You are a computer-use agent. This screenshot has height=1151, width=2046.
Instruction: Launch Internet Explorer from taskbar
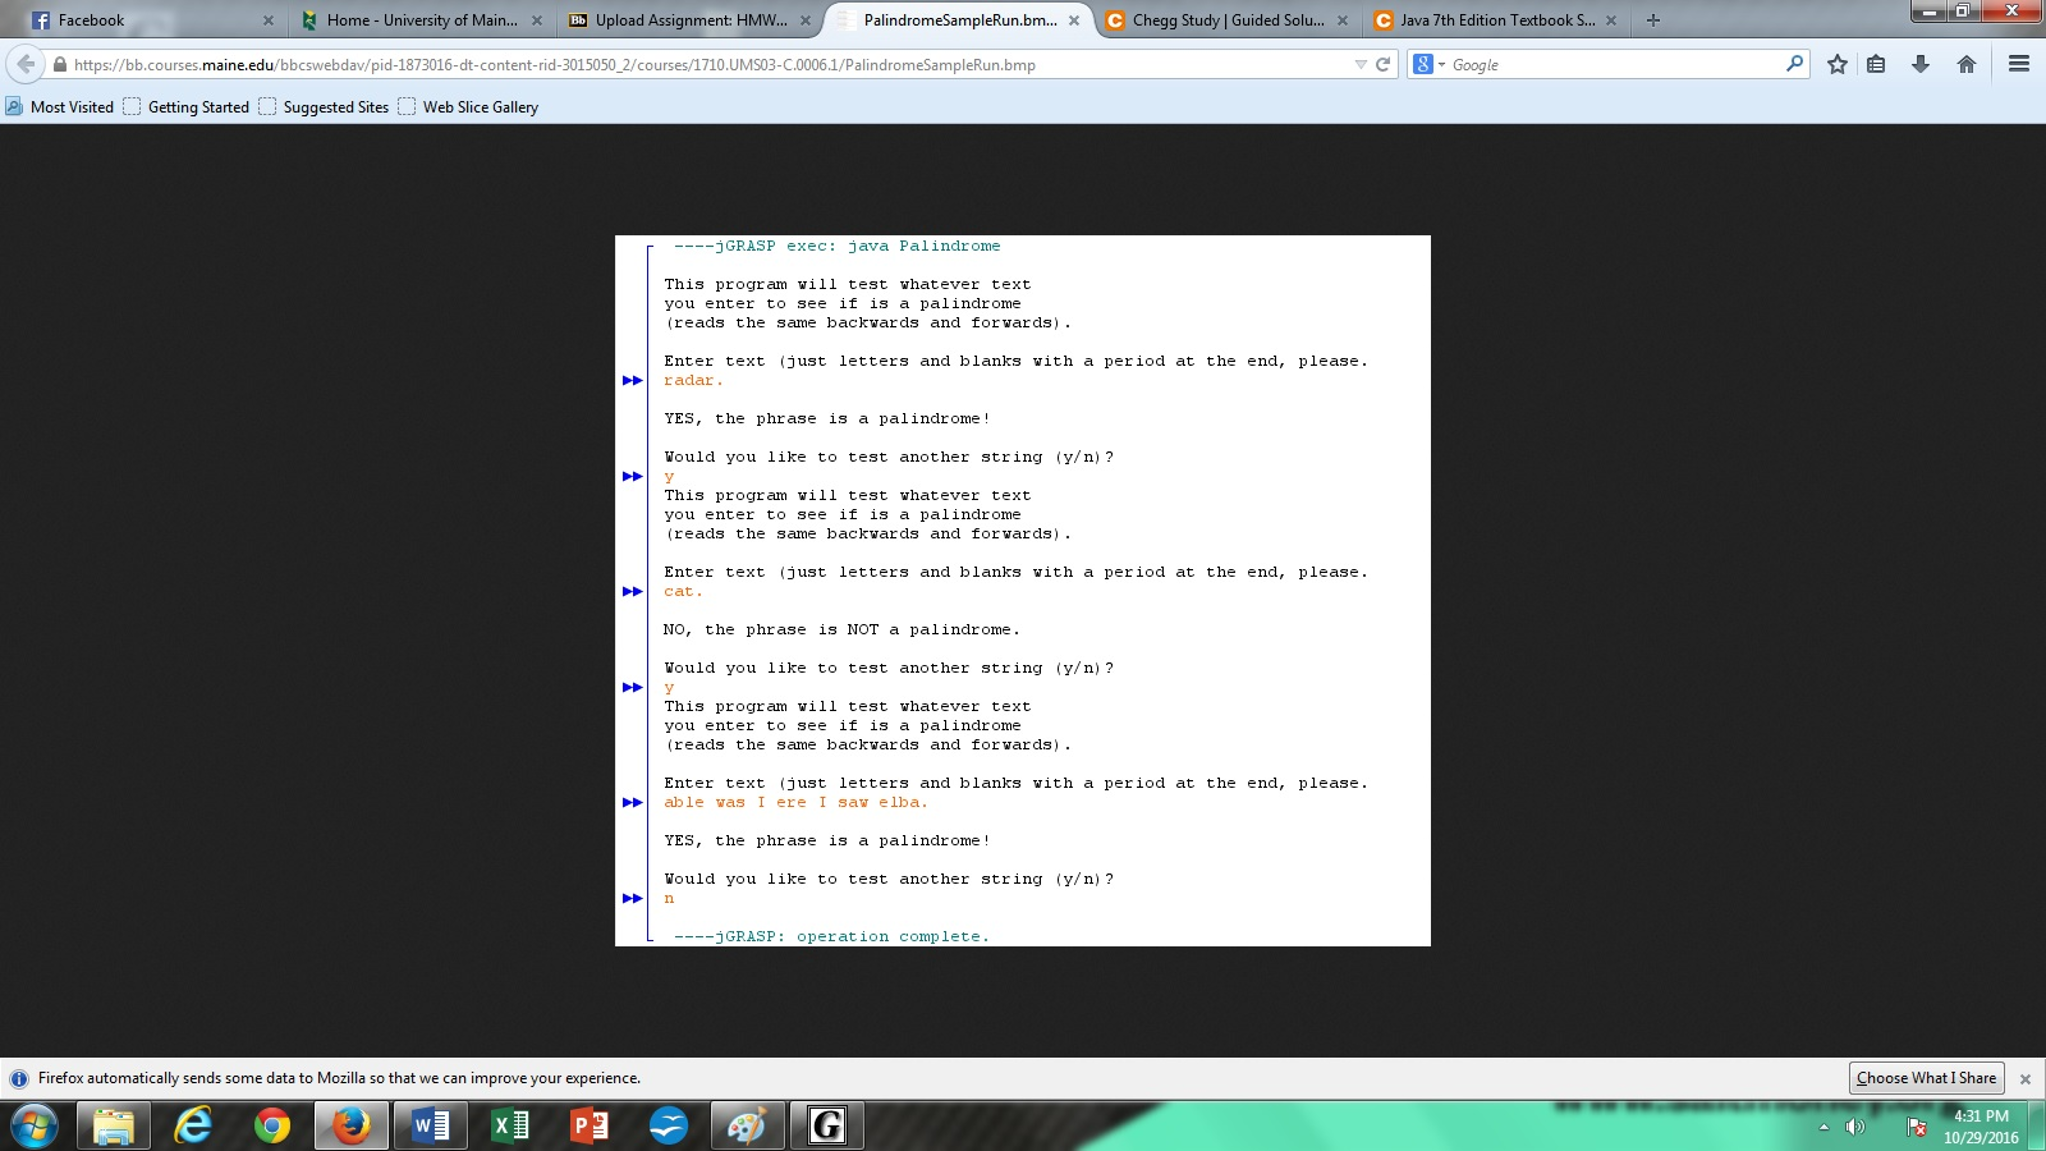point(193,1126)
